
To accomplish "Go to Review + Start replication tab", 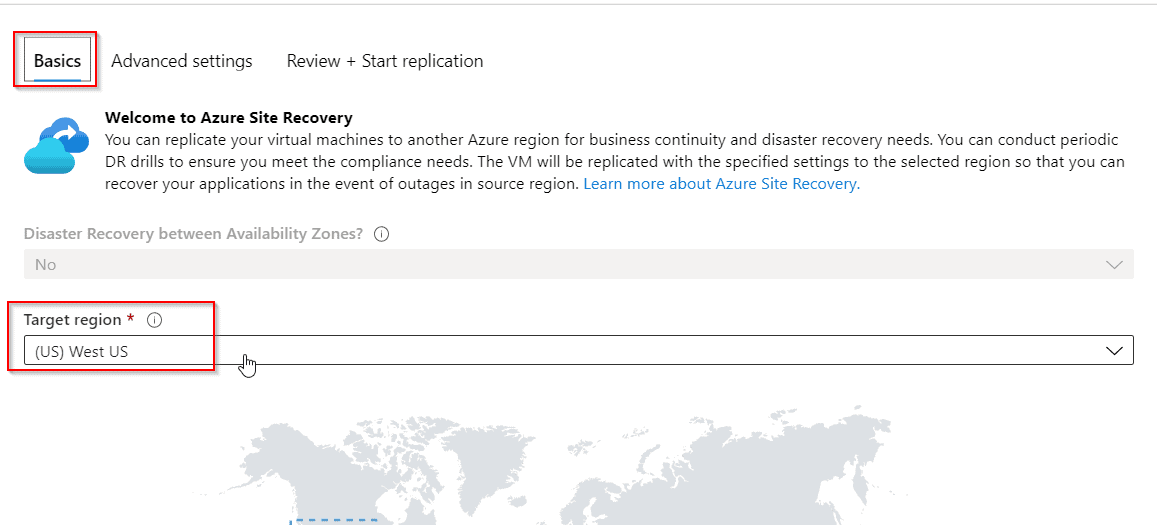I will click(x=384, y=61).
